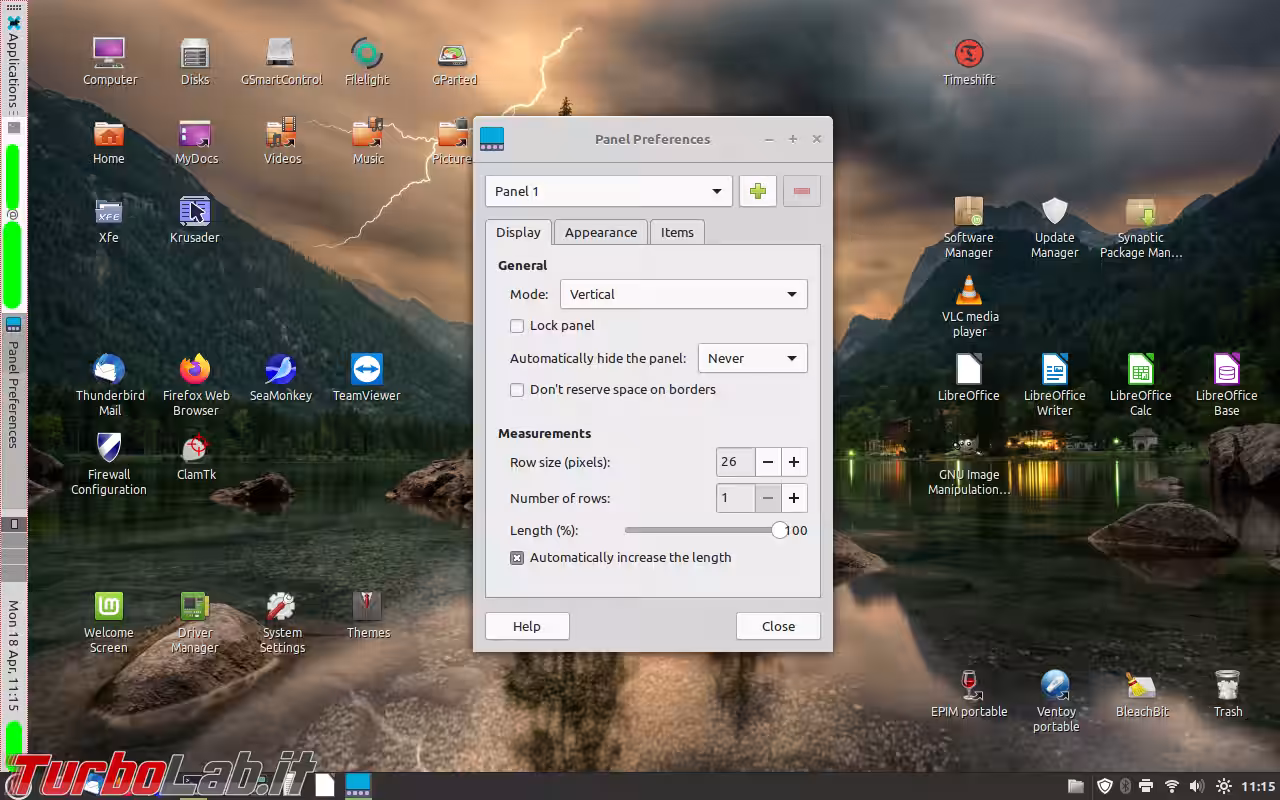
Task: Adjust the Length percentage slider
Action: [x=779, y=530]
